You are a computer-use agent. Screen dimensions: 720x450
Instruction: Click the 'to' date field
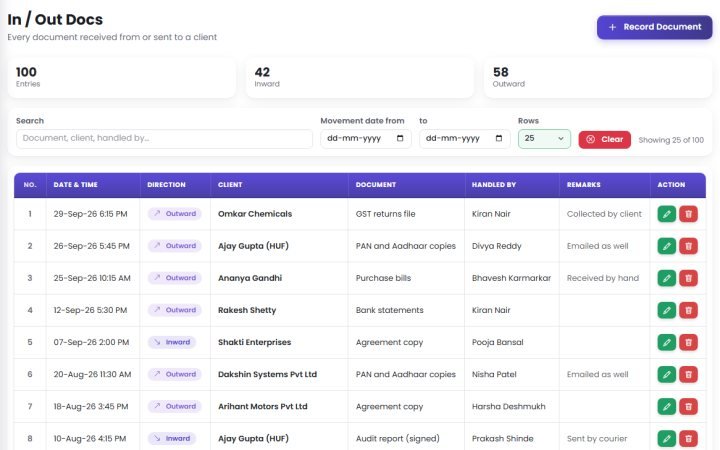(464, 139)
